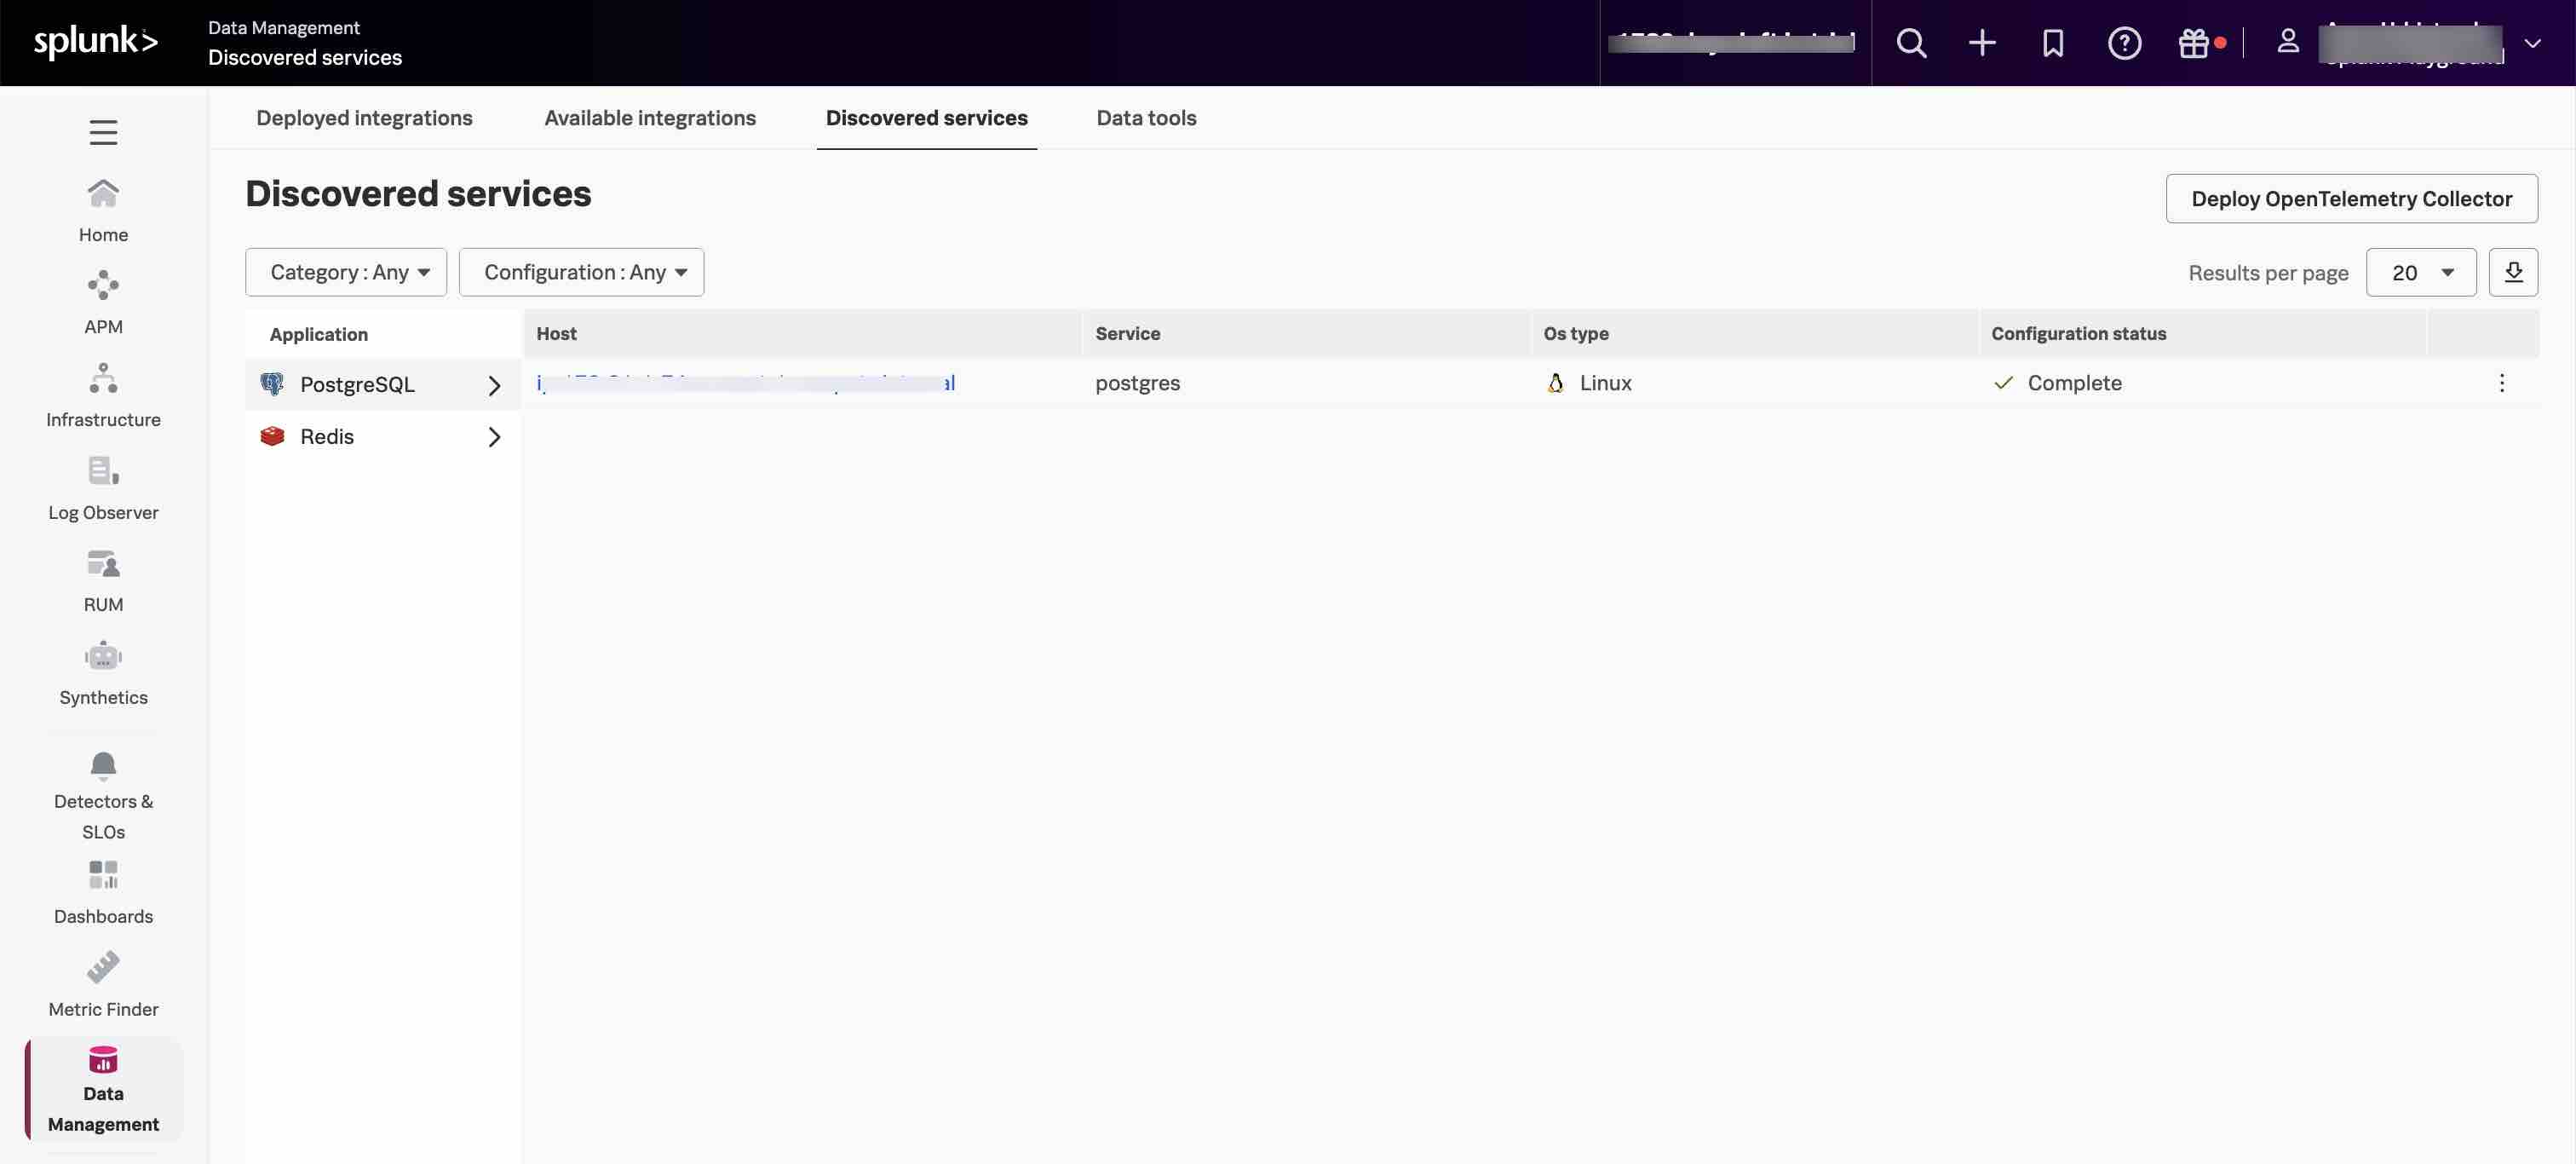Open the Home section
The height and width of the screenshot is (1164, 2576).
click(103, 211)
